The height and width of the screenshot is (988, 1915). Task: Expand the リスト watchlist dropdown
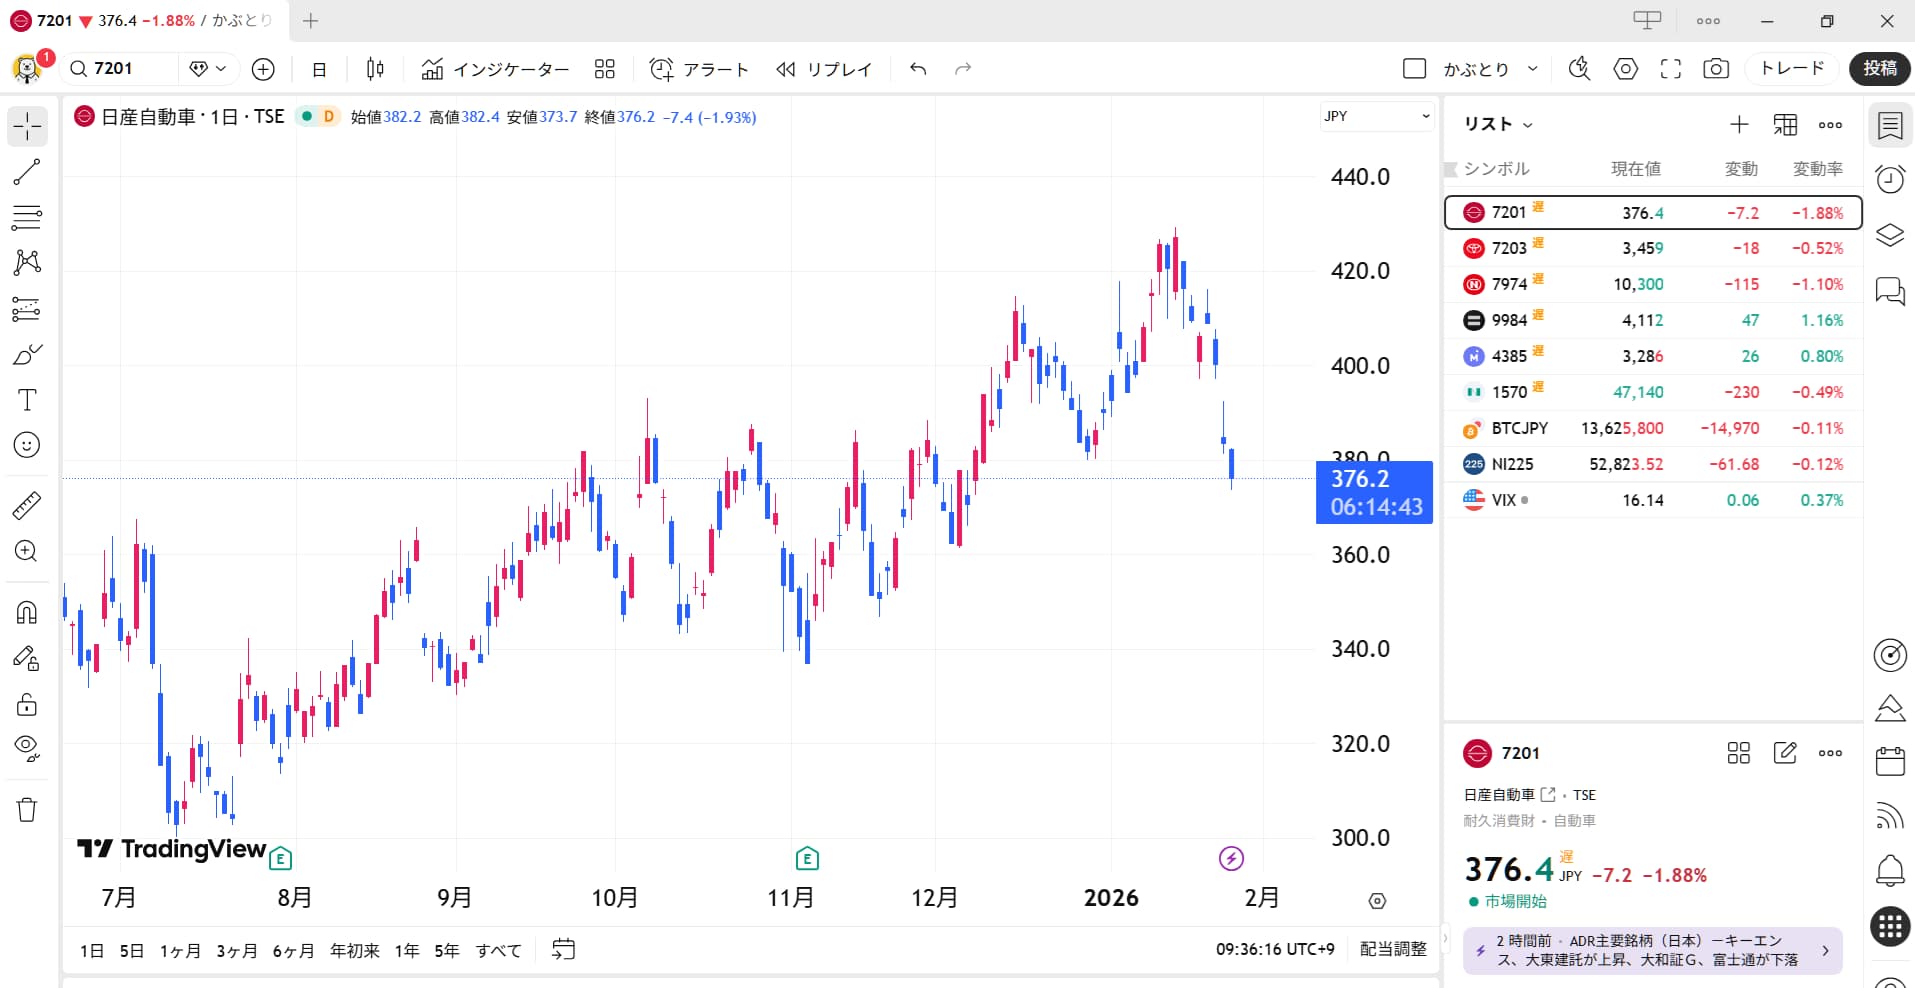1497,124
